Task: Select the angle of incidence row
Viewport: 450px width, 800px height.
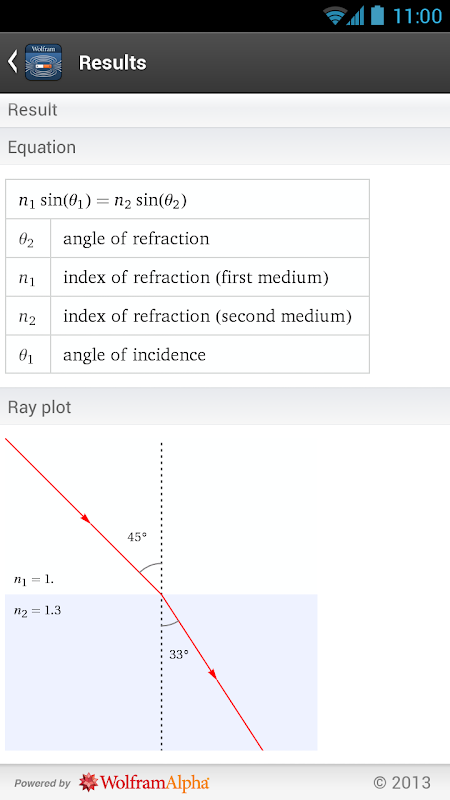Action: click(x=187, y=355)
